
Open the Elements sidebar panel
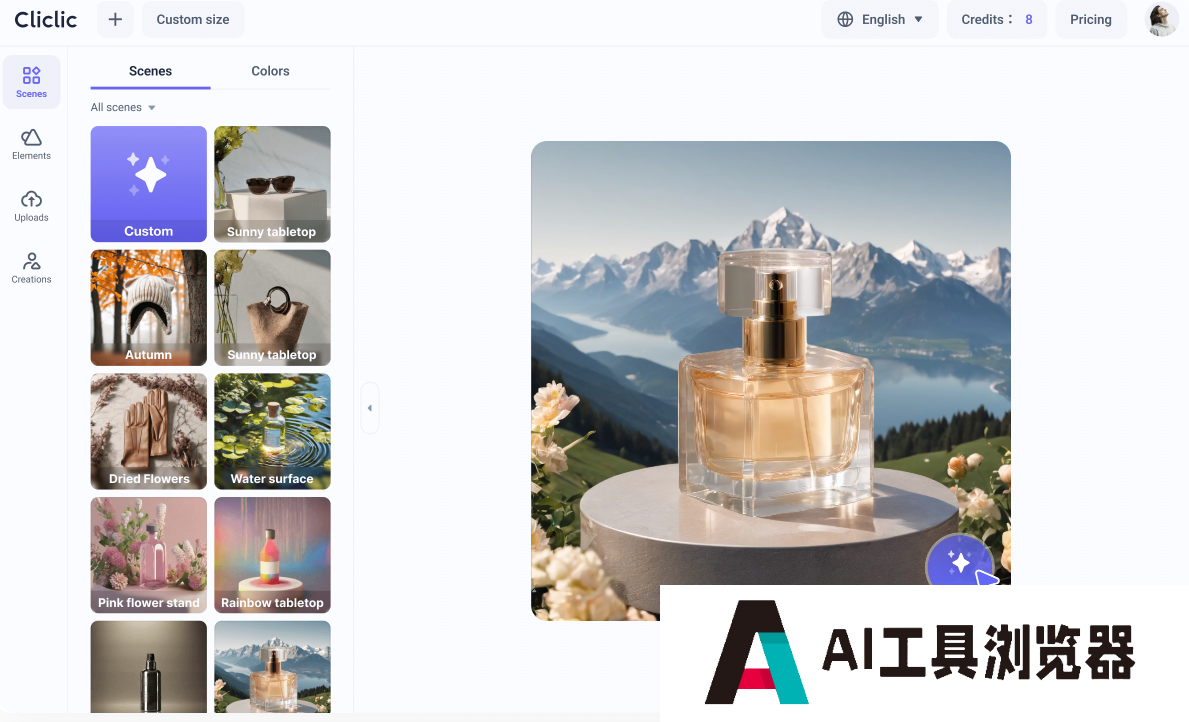point(31,144)
